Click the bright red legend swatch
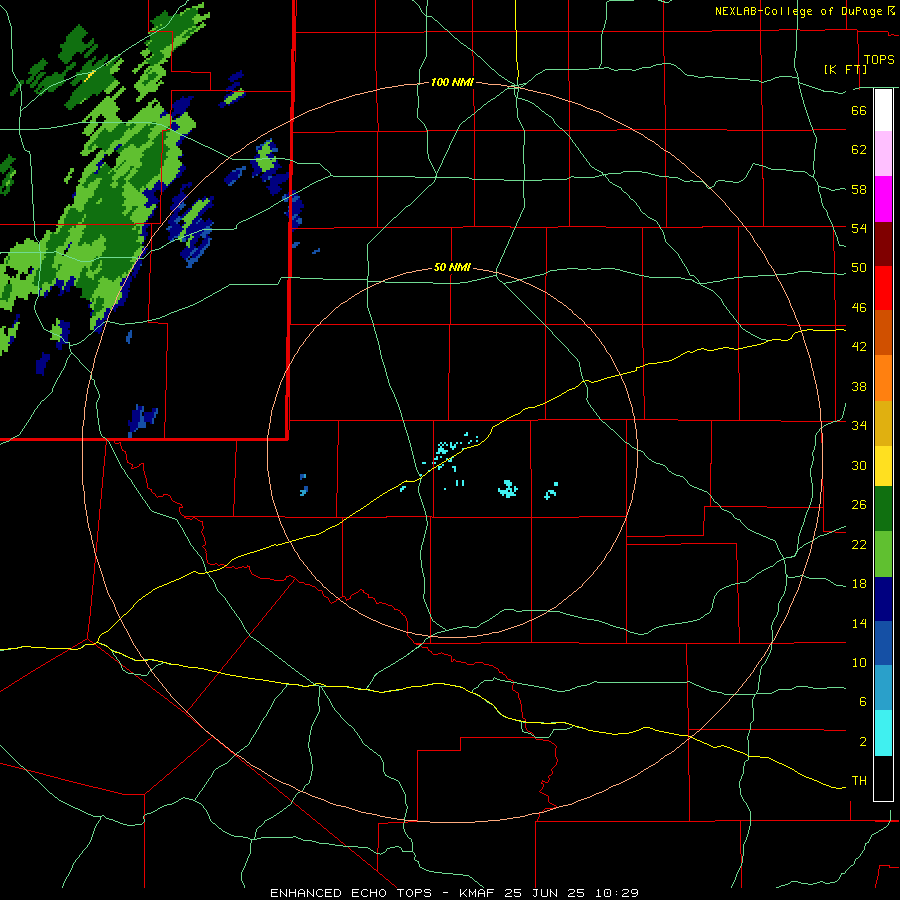The height and width of the screenshot is (900, 900). click(x=883, y=288)
